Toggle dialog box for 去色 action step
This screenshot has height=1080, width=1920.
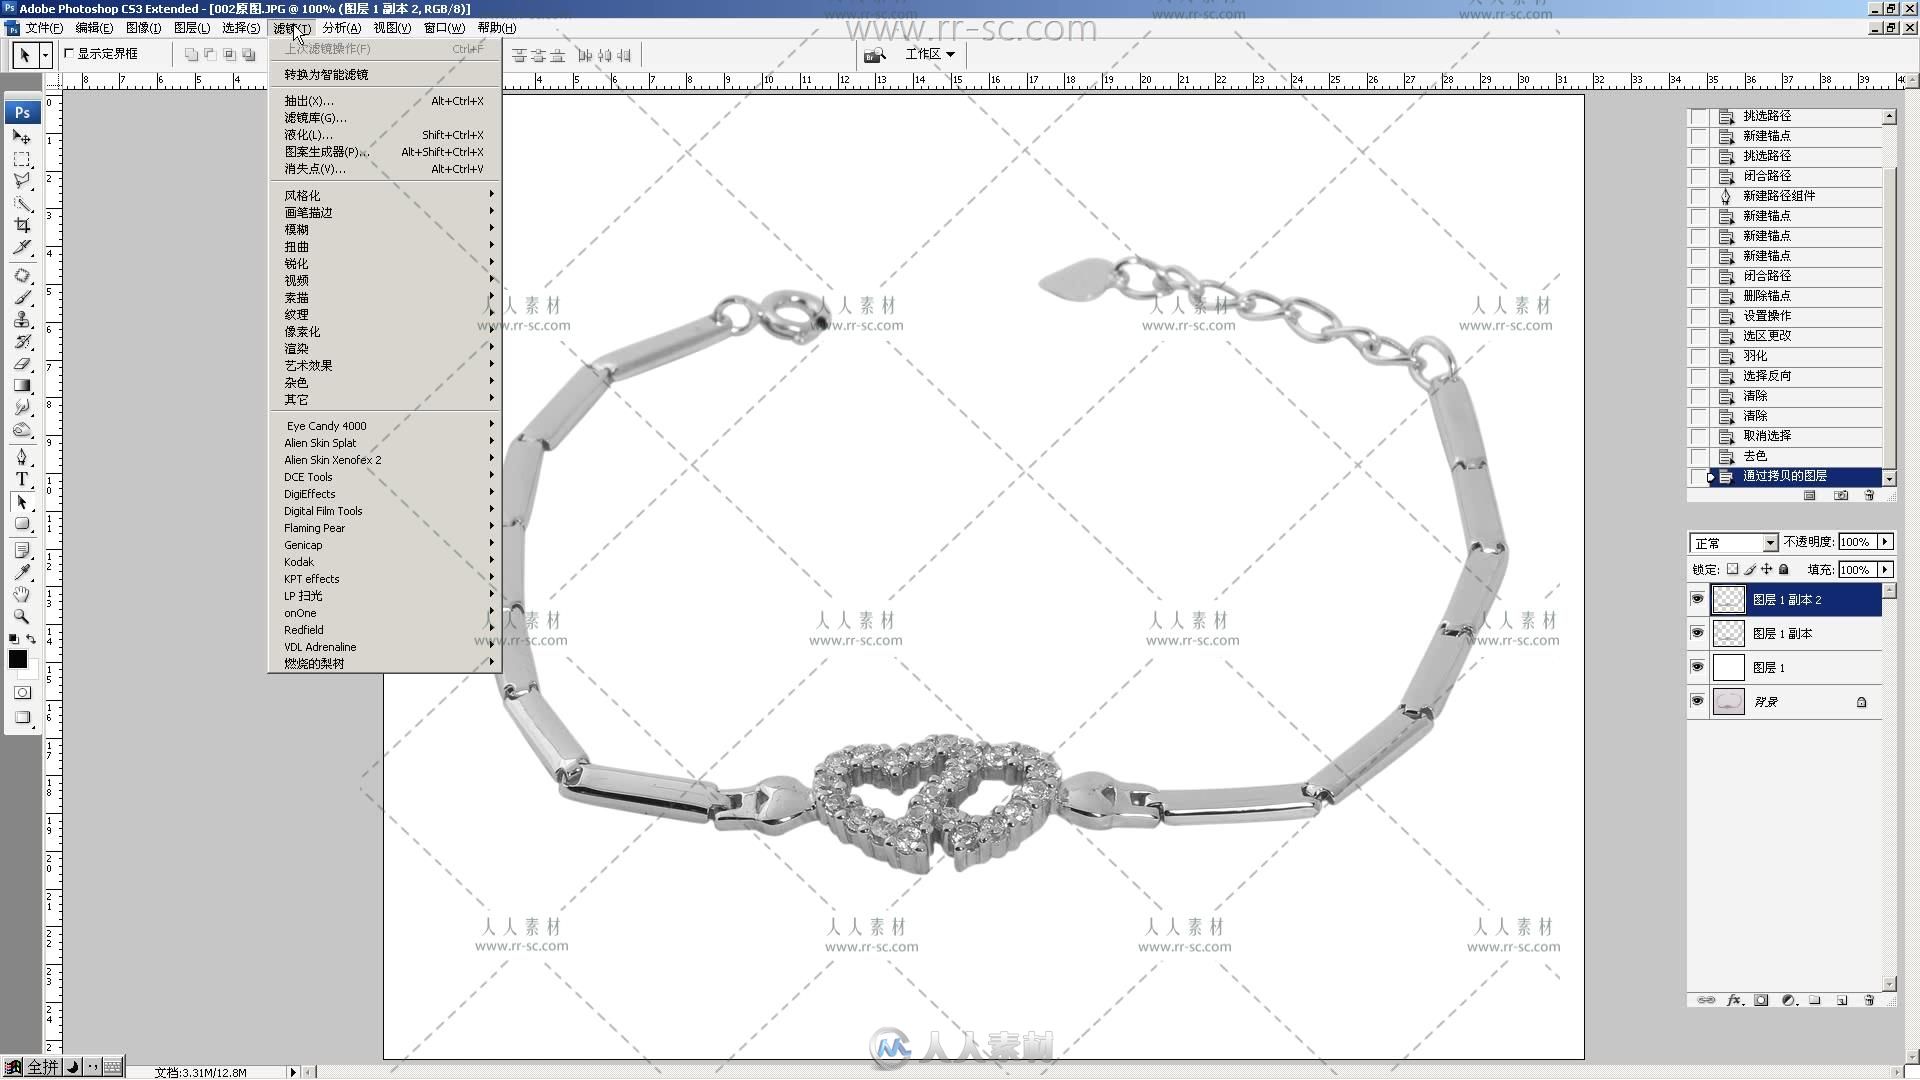pyautogui.click(x=1698, y=456)
